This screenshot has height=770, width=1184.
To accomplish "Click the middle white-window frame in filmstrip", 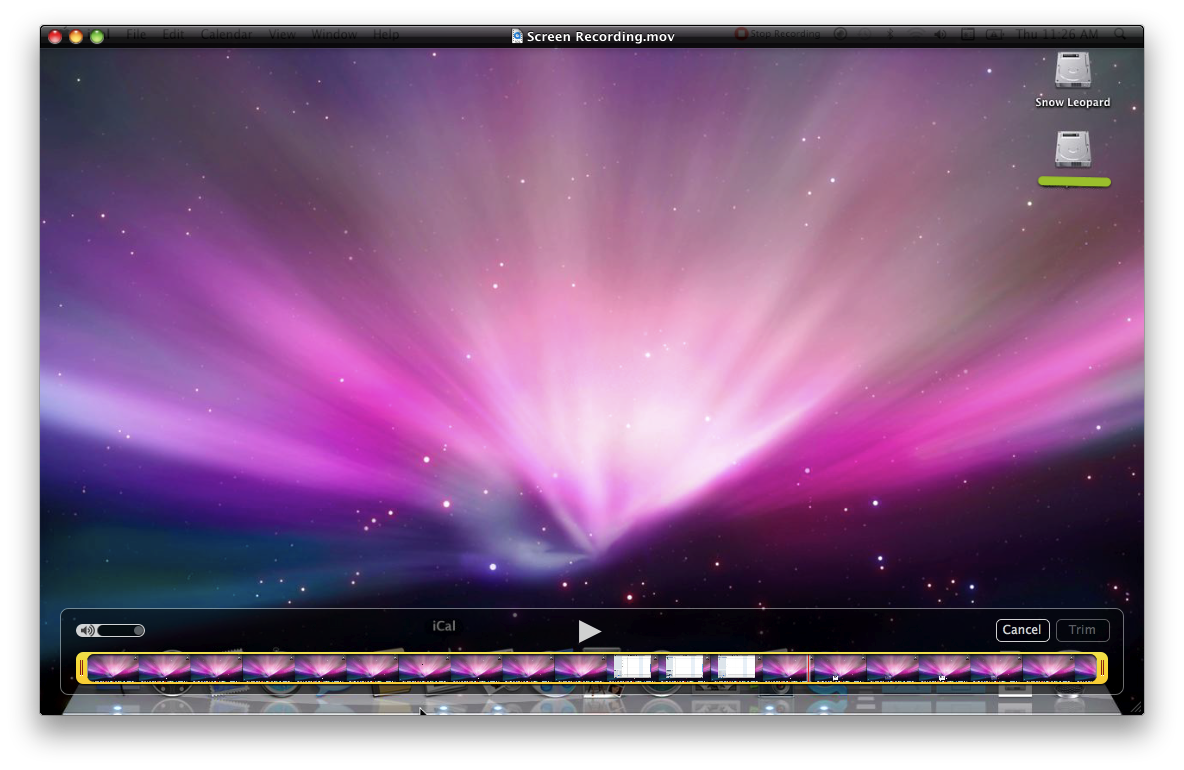I will coord(683,667).
